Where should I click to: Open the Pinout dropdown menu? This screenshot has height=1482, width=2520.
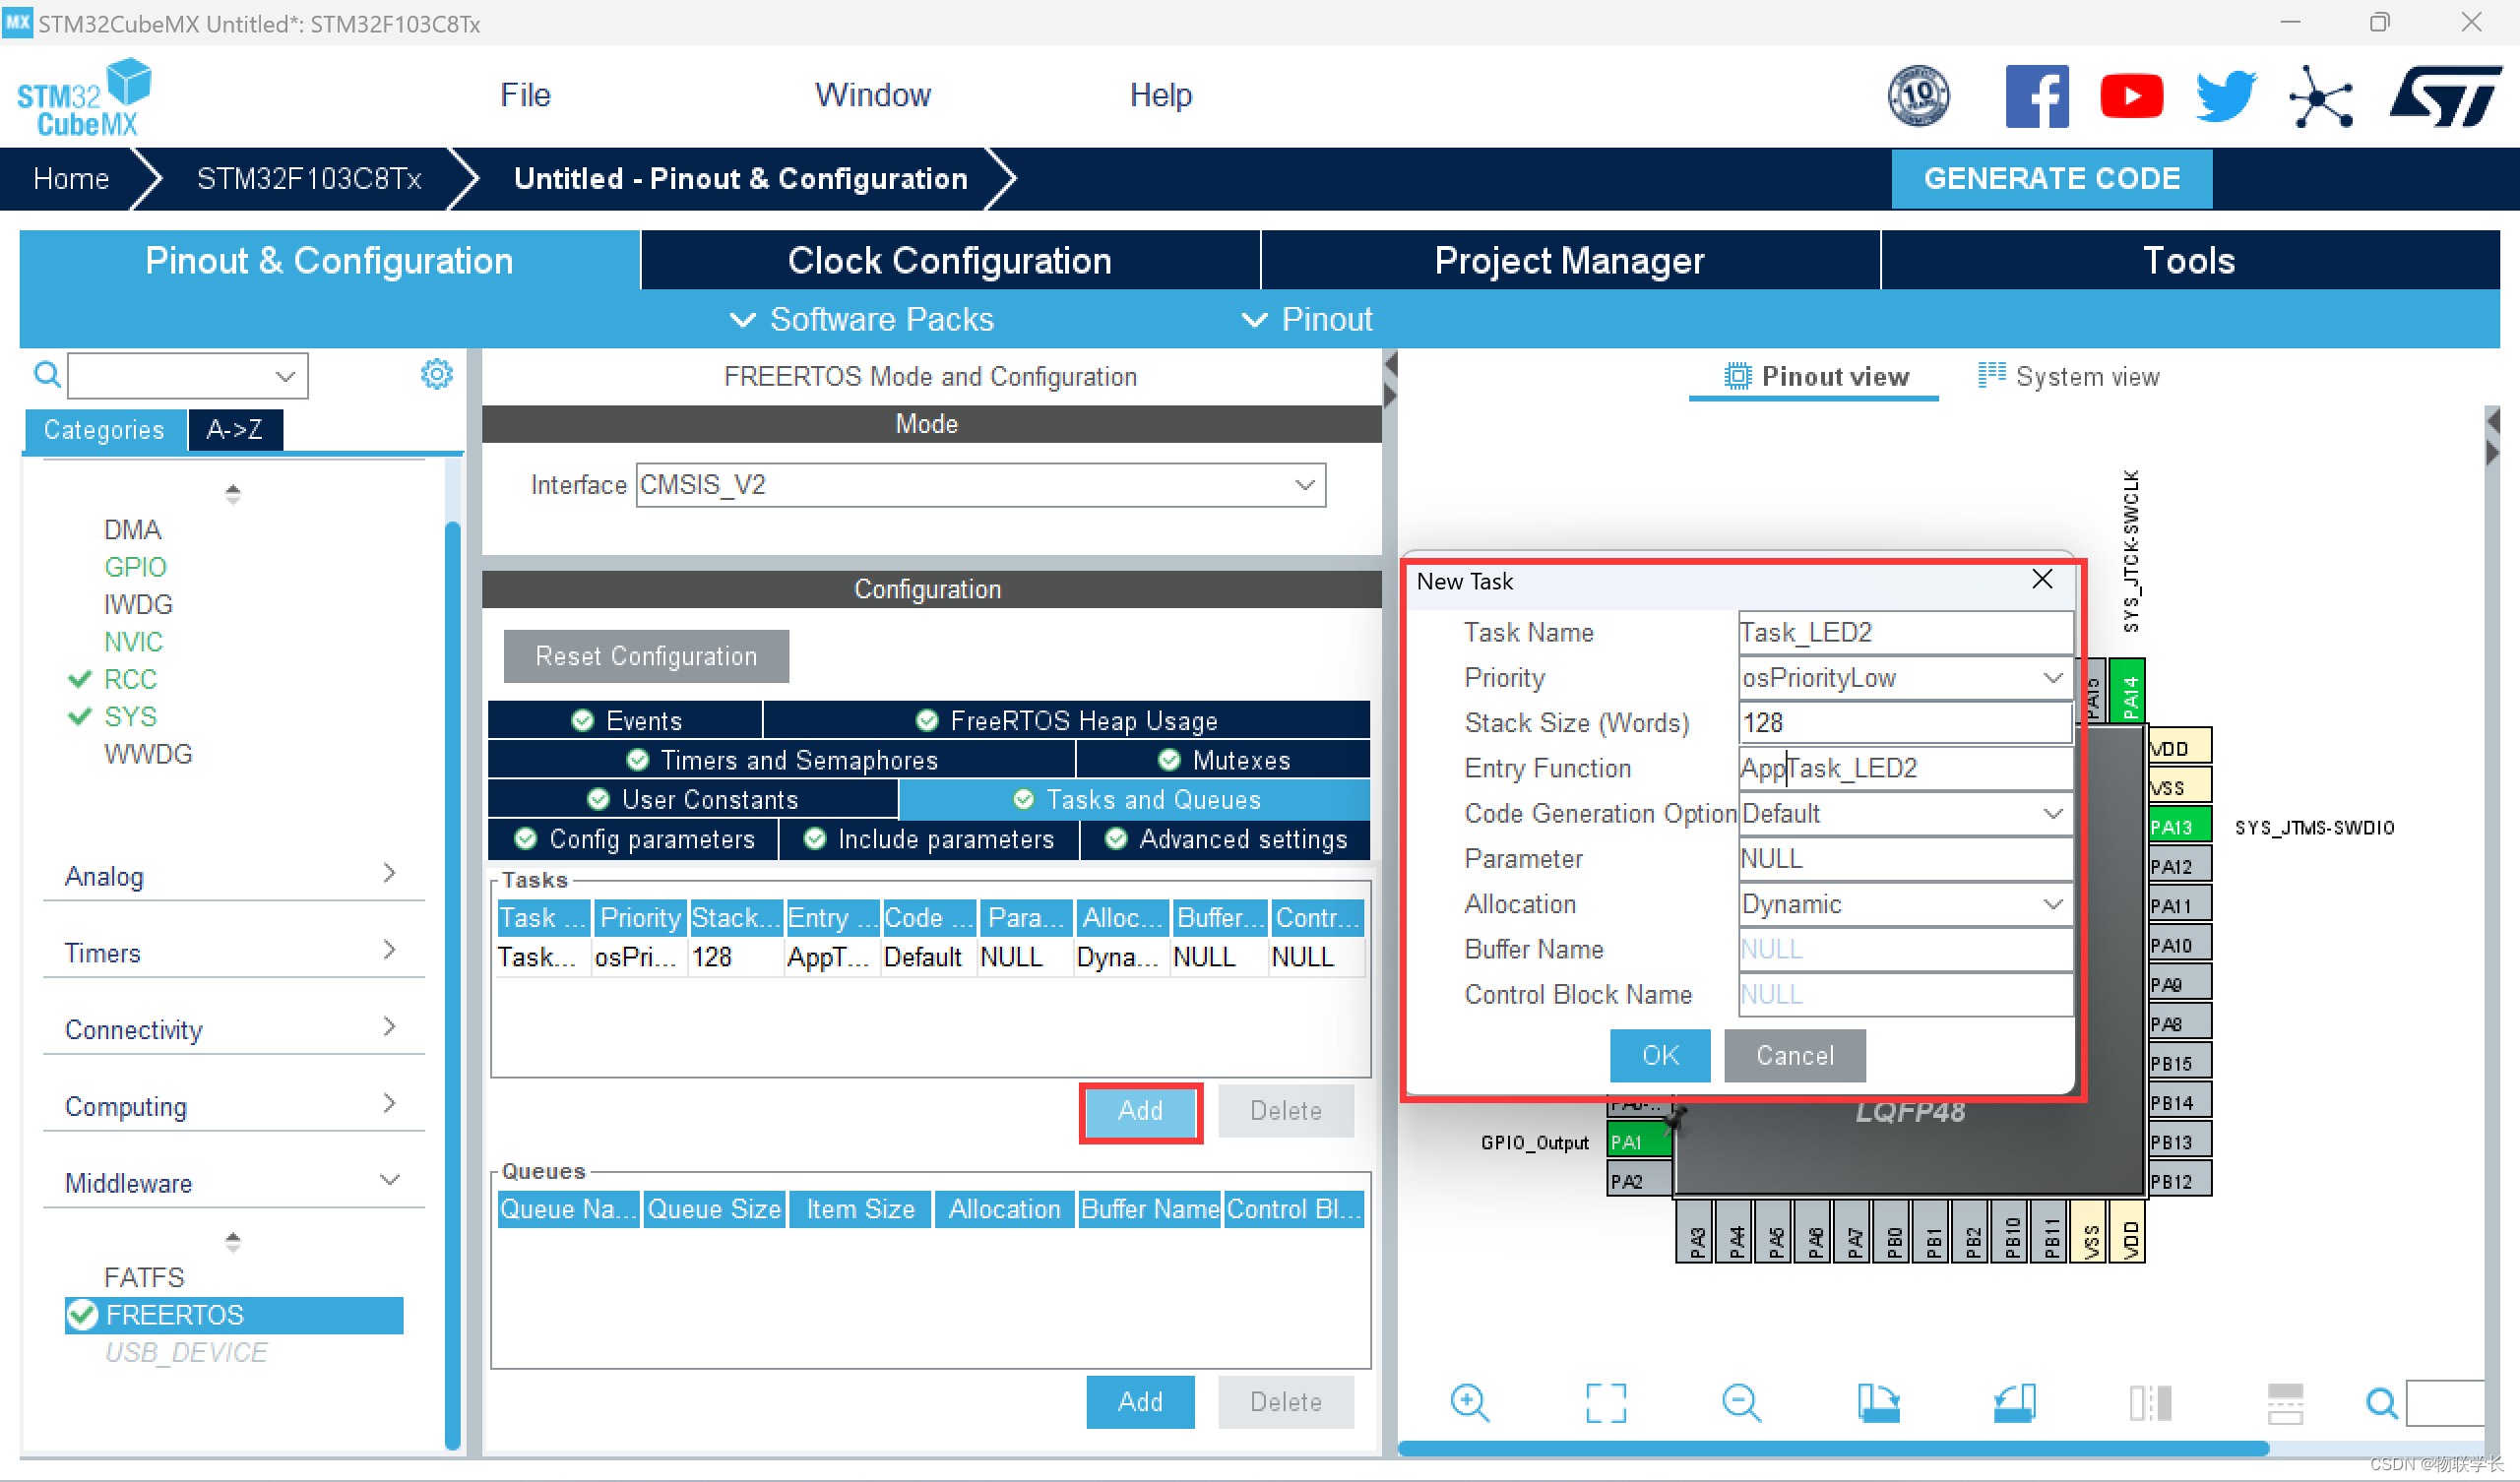pos(1306,319)
